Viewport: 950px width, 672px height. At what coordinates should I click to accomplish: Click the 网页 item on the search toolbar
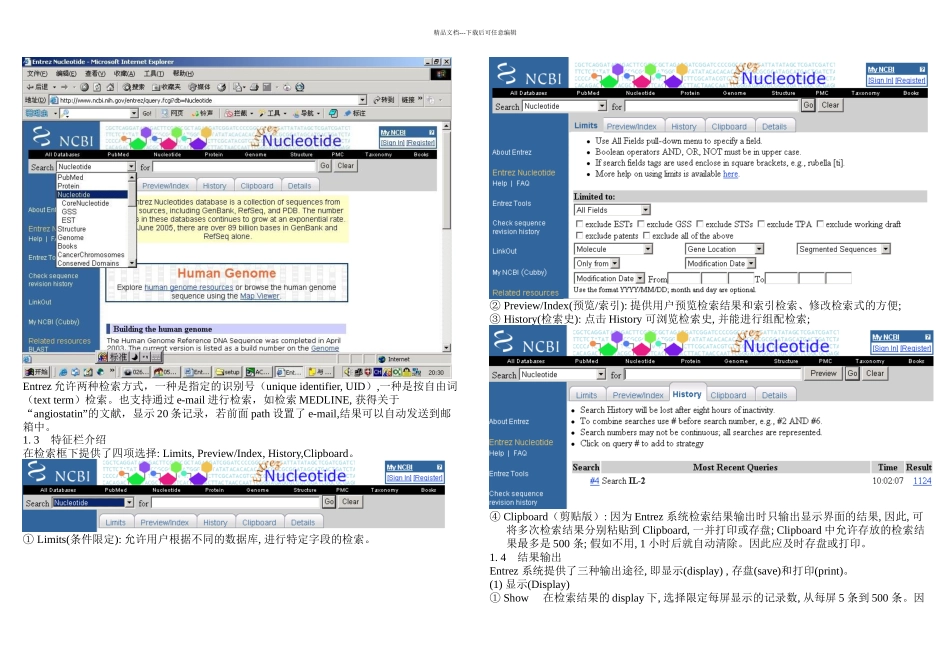click(173, 113)
